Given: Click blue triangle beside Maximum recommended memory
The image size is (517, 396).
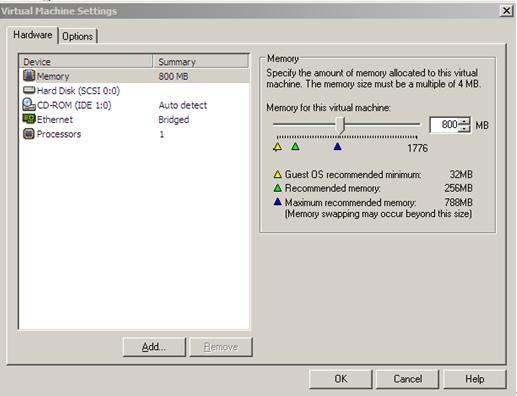Looking at the screenshot, I should (x=278, y=202).
